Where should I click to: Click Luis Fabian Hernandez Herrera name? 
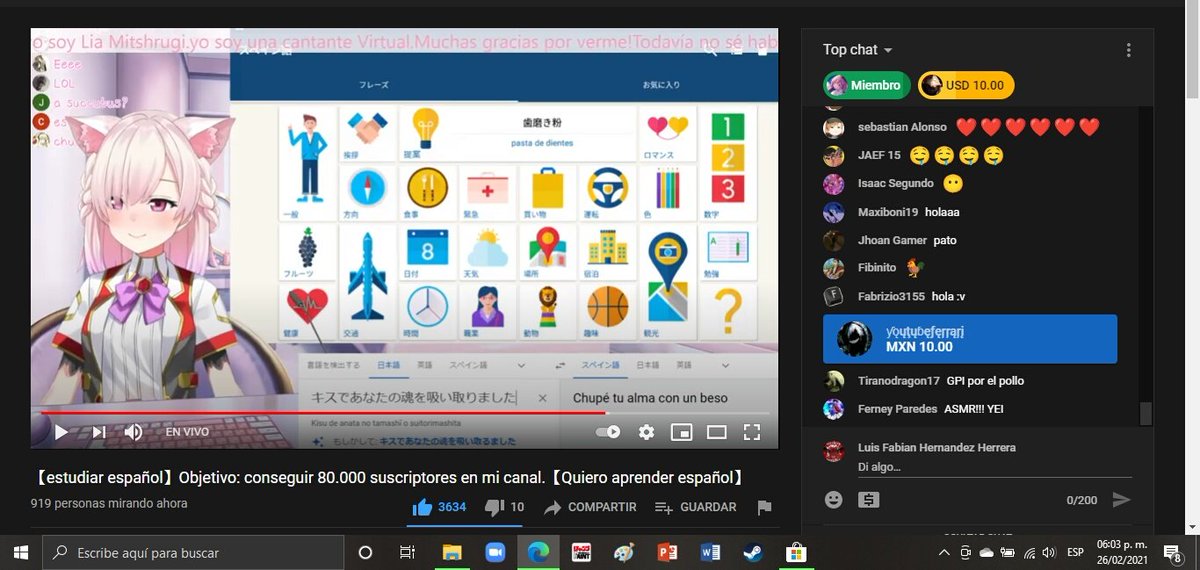point(936,447)
